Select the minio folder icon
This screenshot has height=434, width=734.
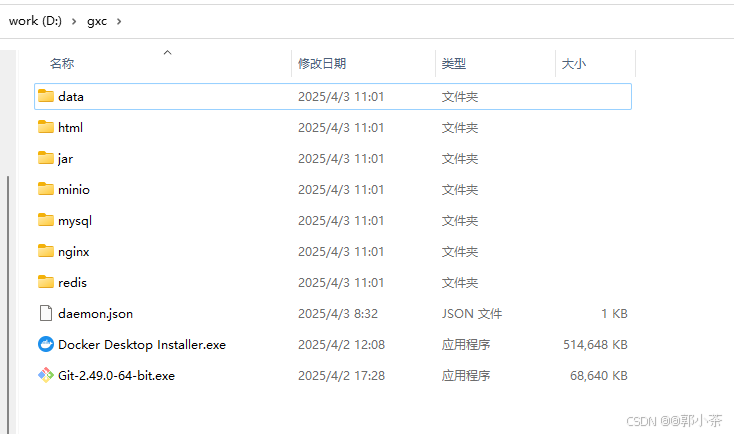45,189
